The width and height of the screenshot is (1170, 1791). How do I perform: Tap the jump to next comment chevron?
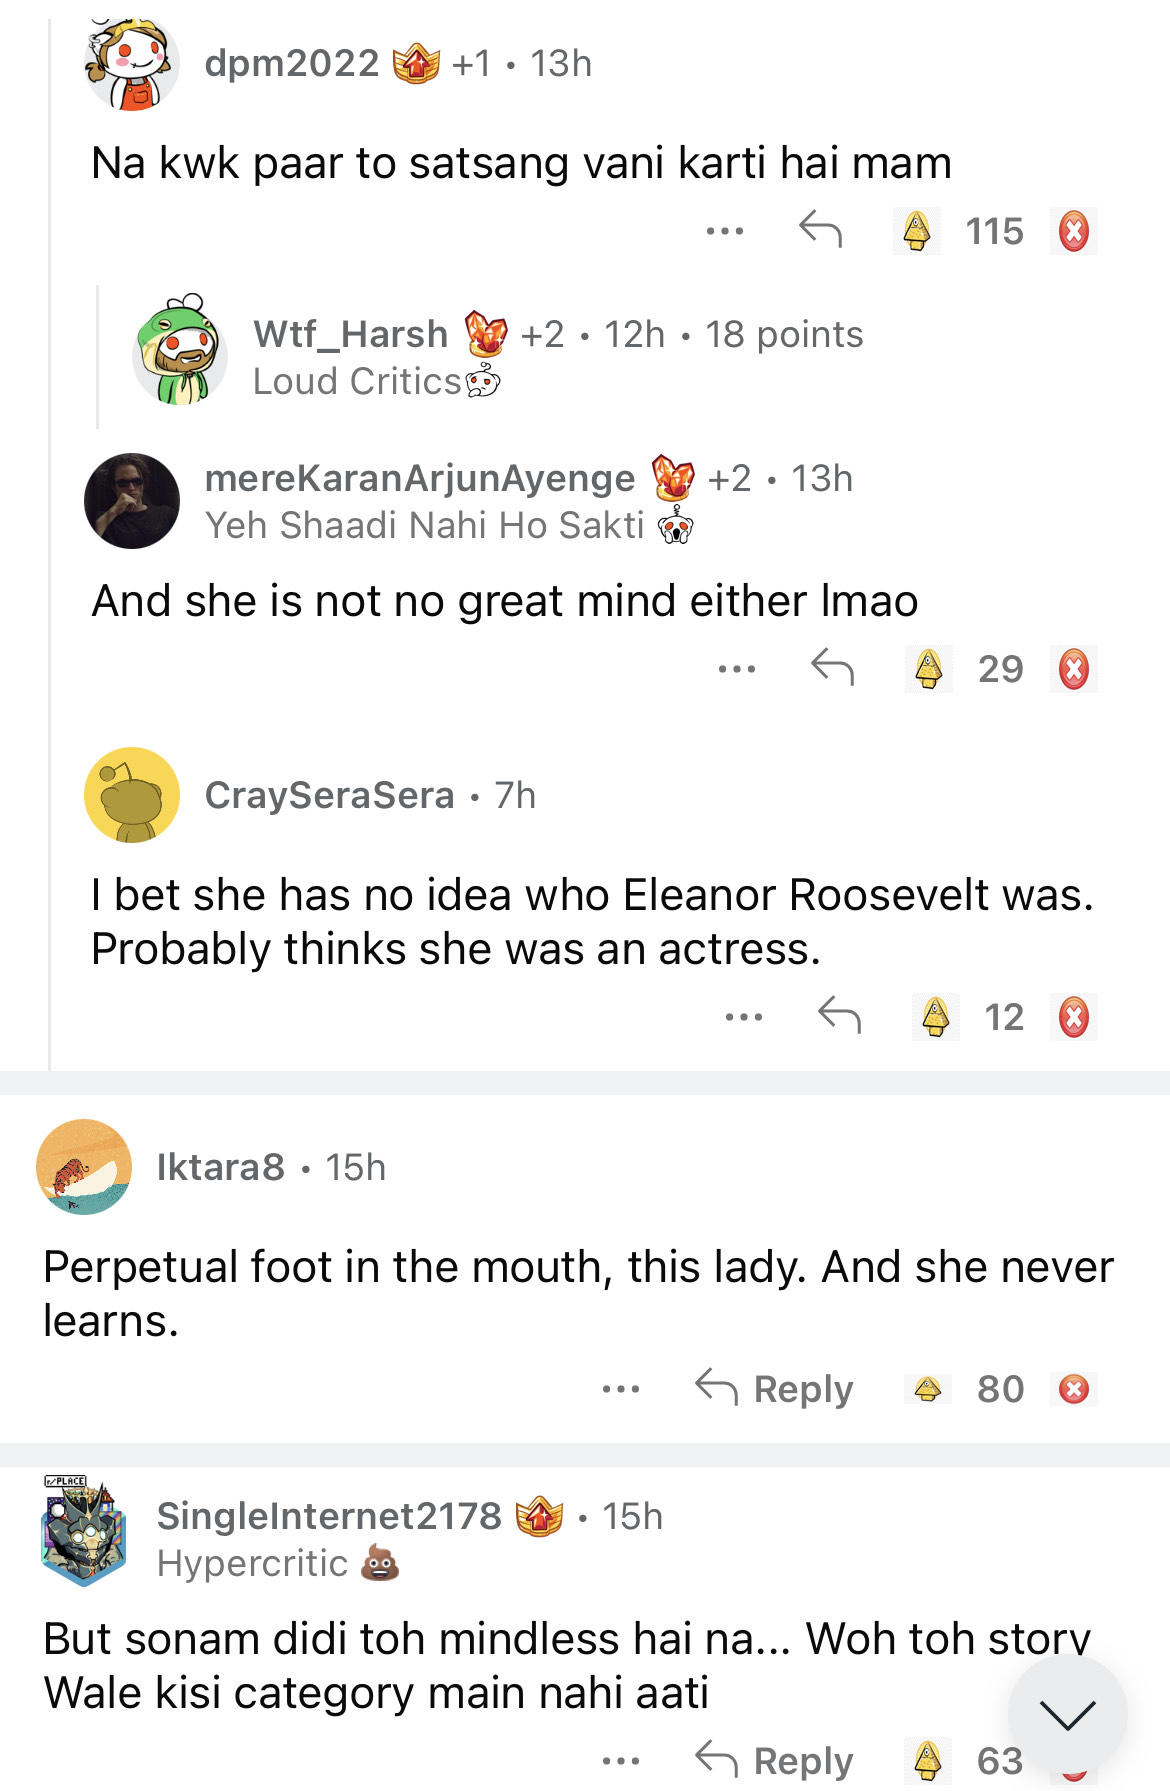tap(1067, 1715)
